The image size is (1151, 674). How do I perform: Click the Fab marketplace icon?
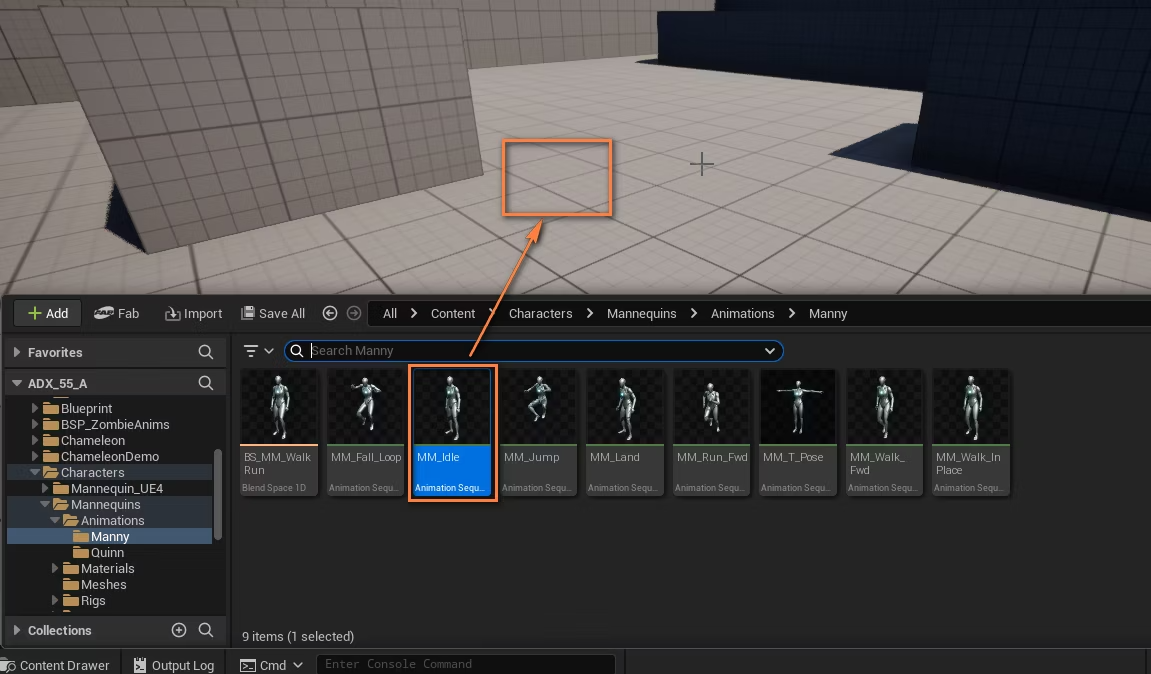(x=104, y=314)
